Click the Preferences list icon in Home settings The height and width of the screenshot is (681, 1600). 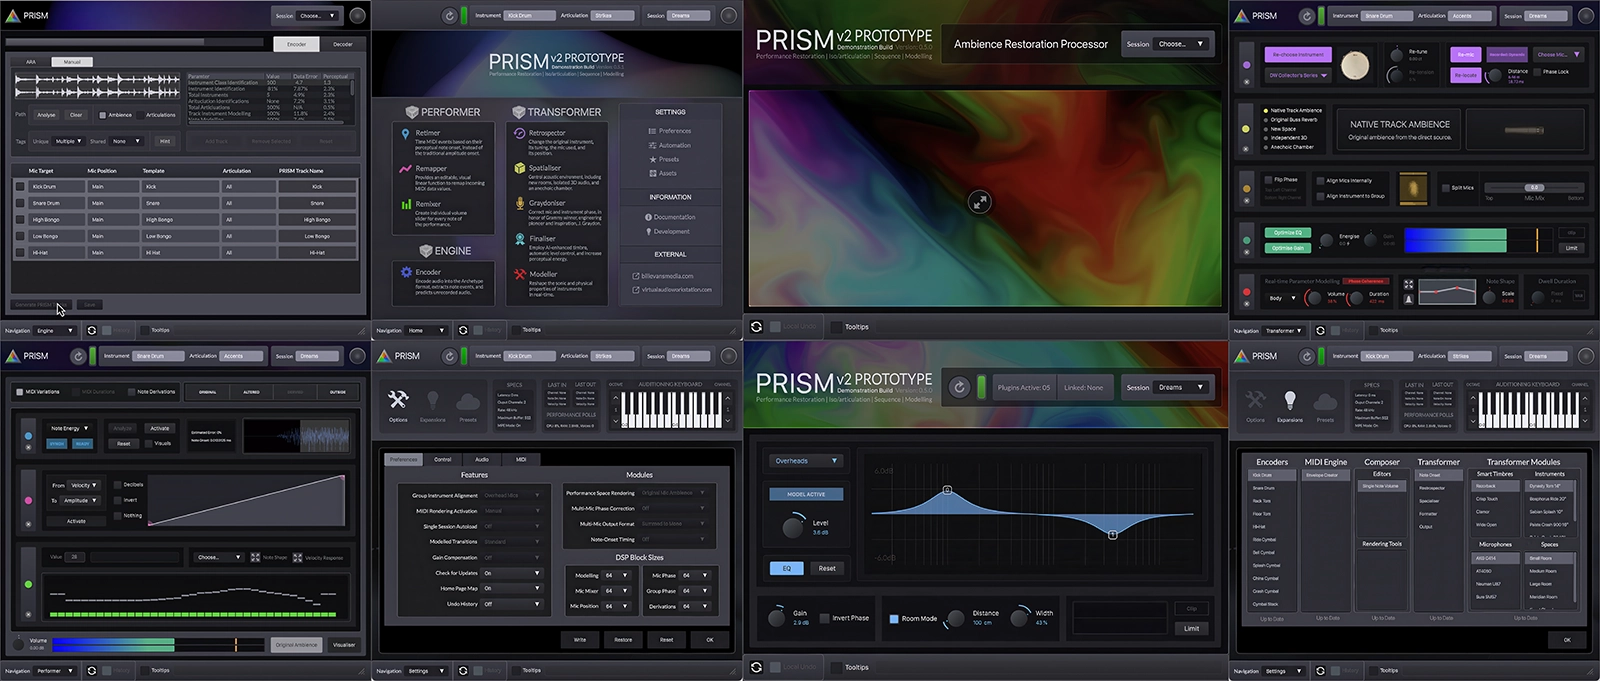pos(652,131)
